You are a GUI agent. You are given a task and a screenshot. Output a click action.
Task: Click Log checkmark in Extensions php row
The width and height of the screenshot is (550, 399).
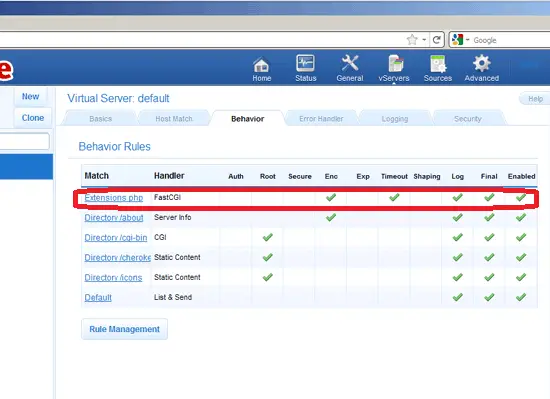(x=457, y=197)
